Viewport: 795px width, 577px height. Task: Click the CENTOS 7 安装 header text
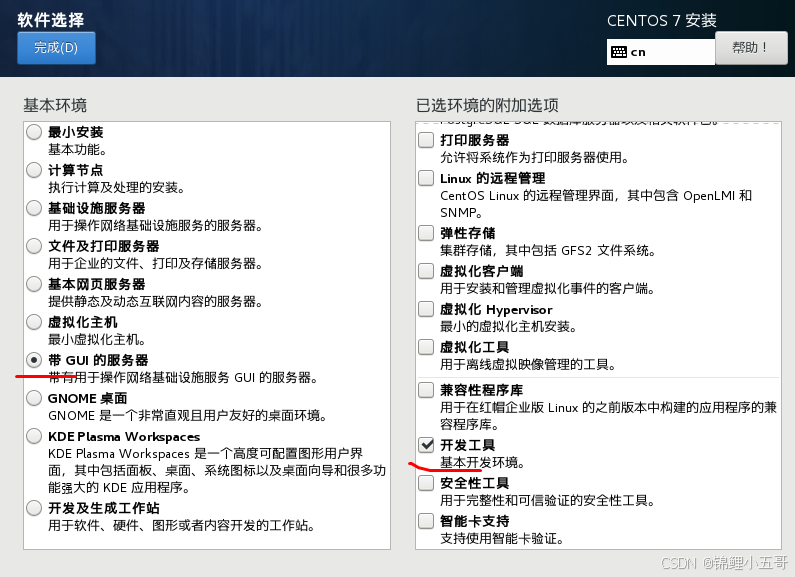click(662, 21)
